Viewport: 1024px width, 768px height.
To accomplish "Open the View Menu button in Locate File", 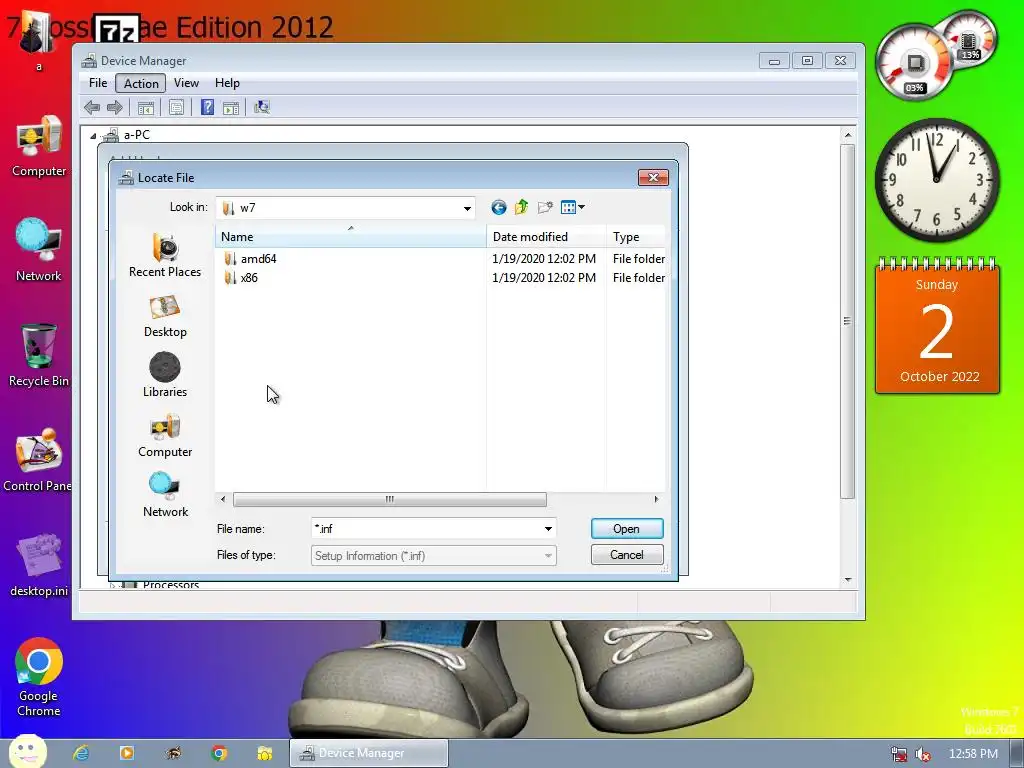I will pos(573,208).
